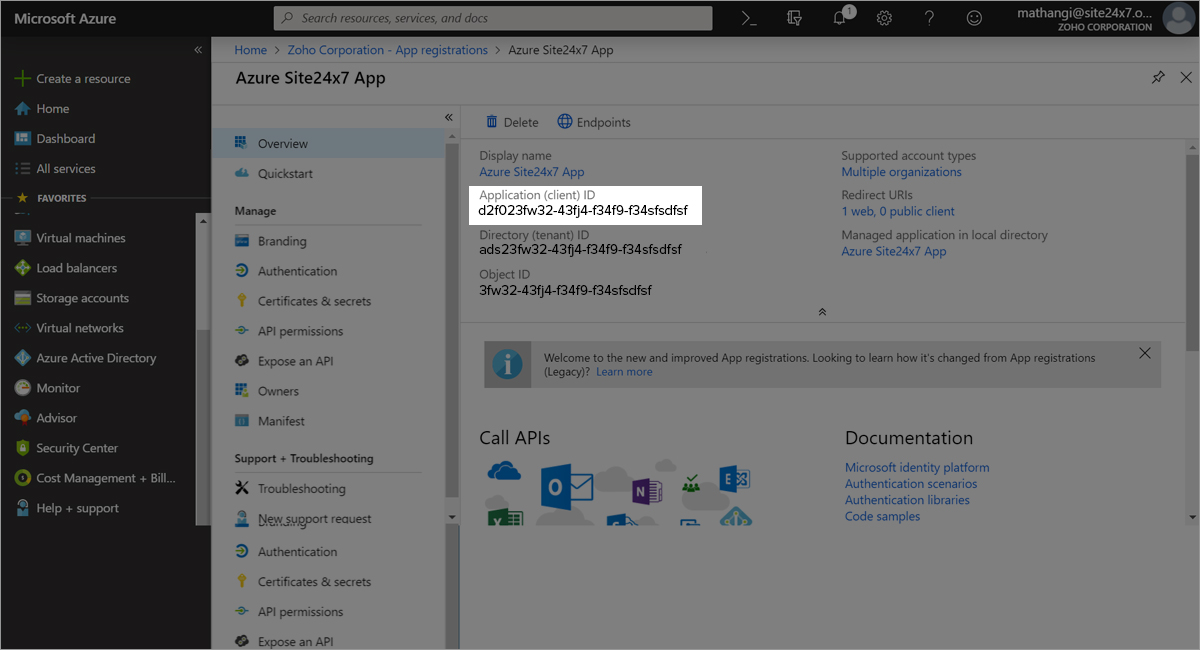Select the Overview menu item
Viewport: 1200px width, 650px height.
click(328, 143)
